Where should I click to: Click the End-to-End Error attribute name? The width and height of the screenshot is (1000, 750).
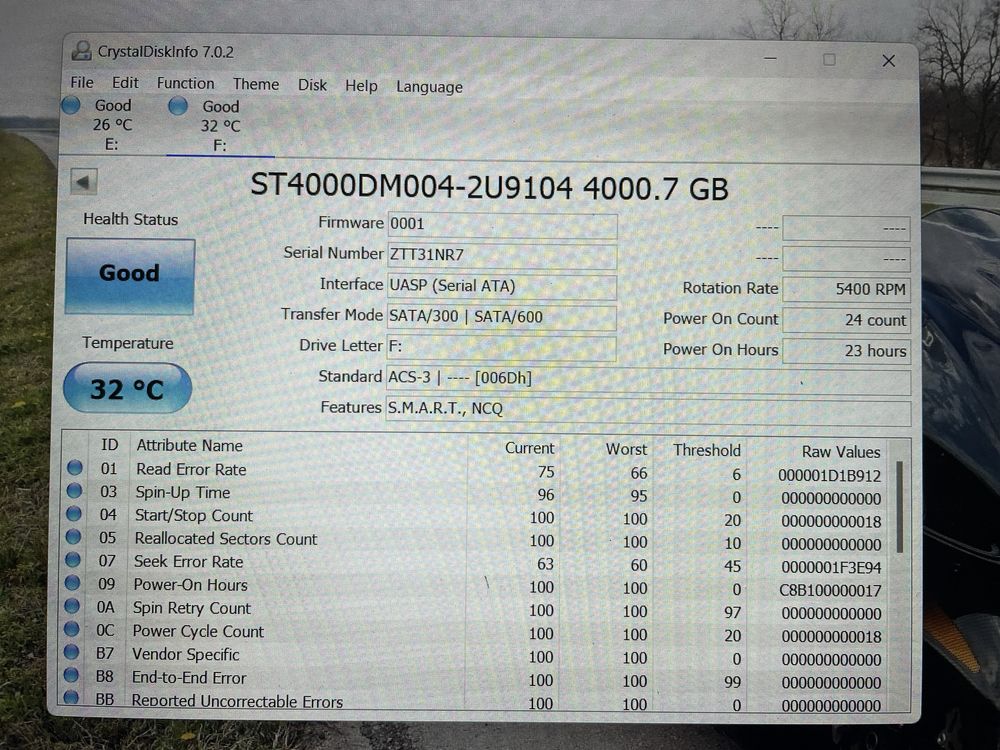coord(189,677)
